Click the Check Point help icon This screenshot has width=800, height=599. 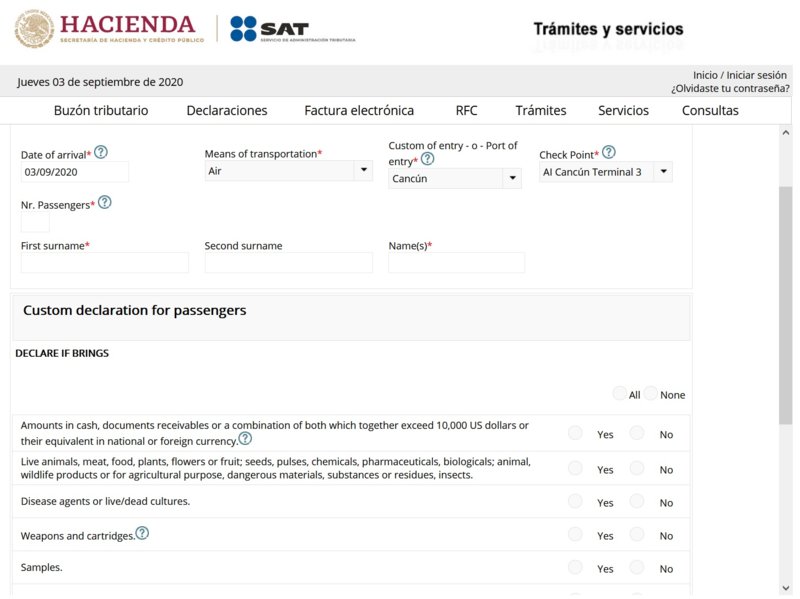[x=609, y=153]
